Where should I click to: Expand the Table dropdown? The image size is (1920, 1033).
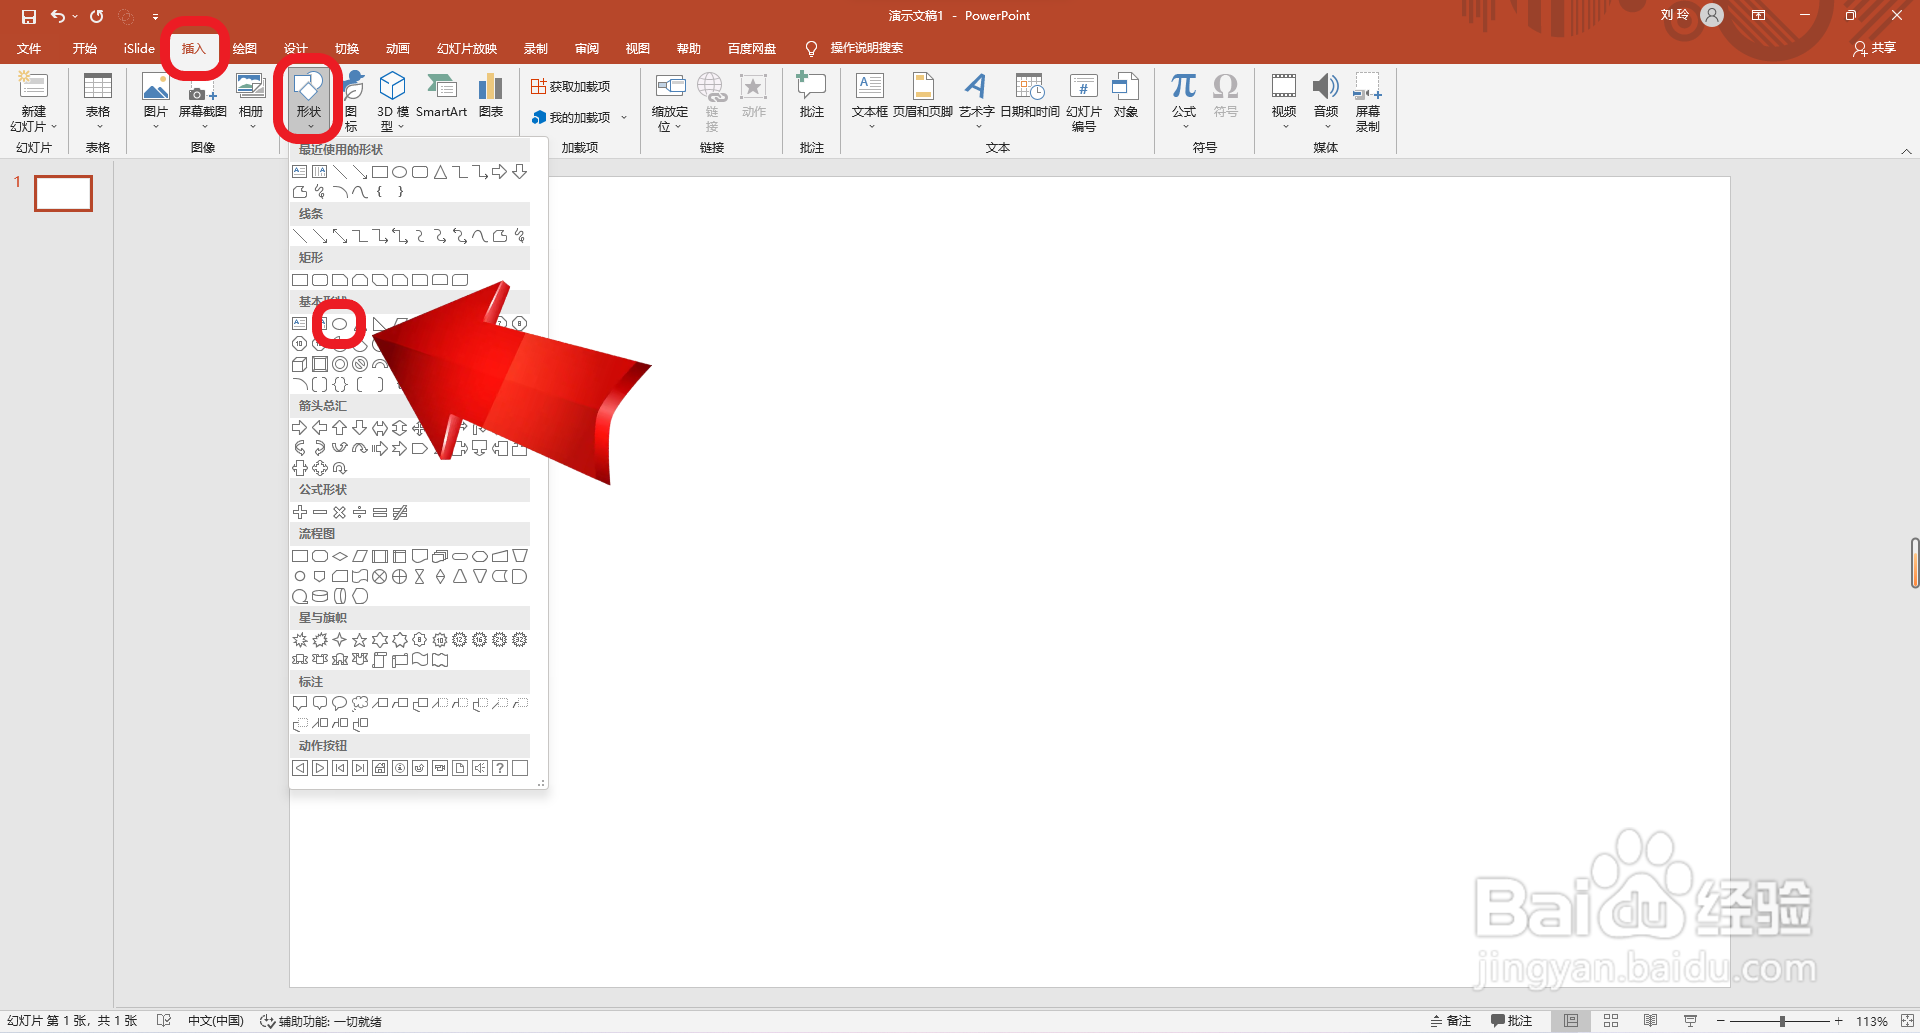[98, 127]
